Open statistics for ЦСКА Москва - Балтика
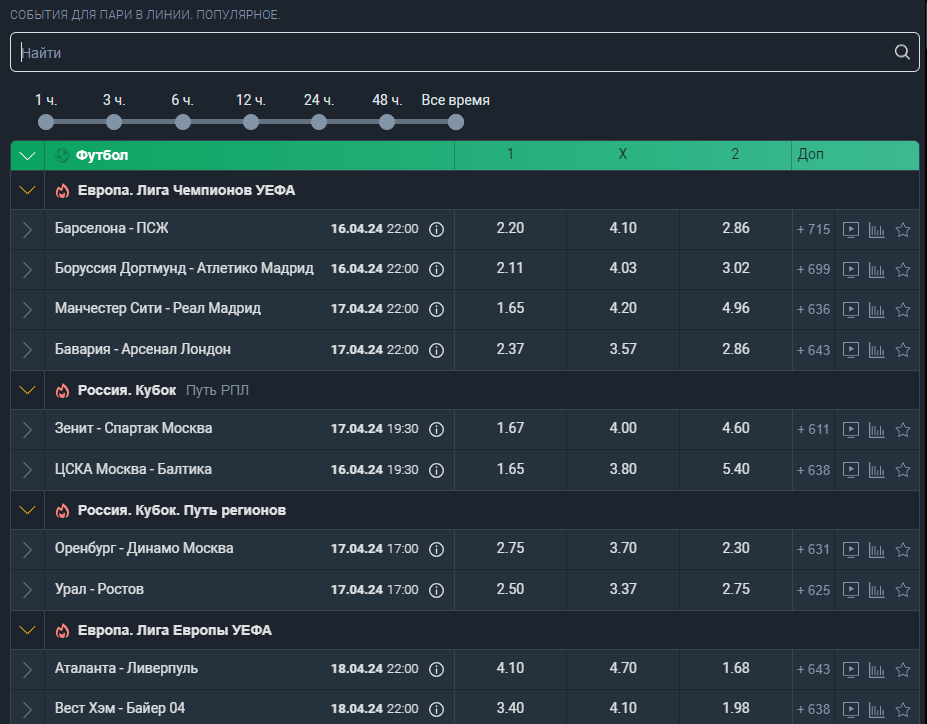Image resolution: width=927 pixels, height=724 pixels. (x=877, y=470)
